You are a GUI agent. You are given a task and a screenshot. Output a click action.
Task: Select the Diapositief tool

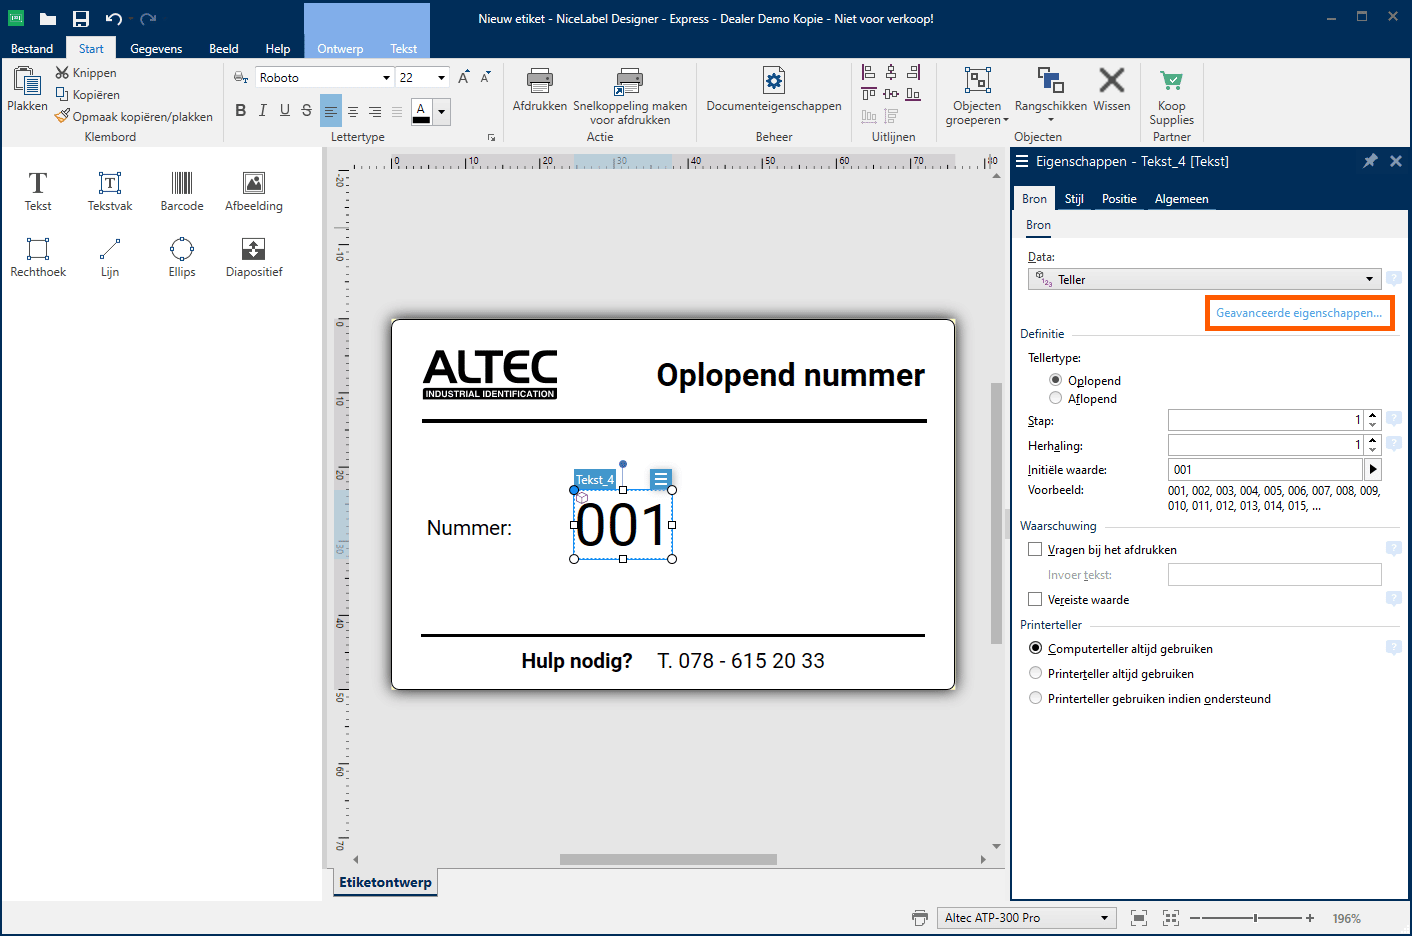(254, 257)
